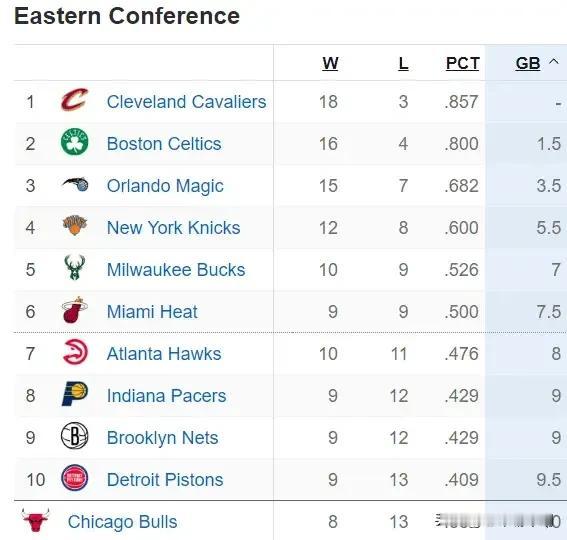Open the Cleveland Cavaliers team link
This screenshot has width=567, height=540.
point(186,102)
